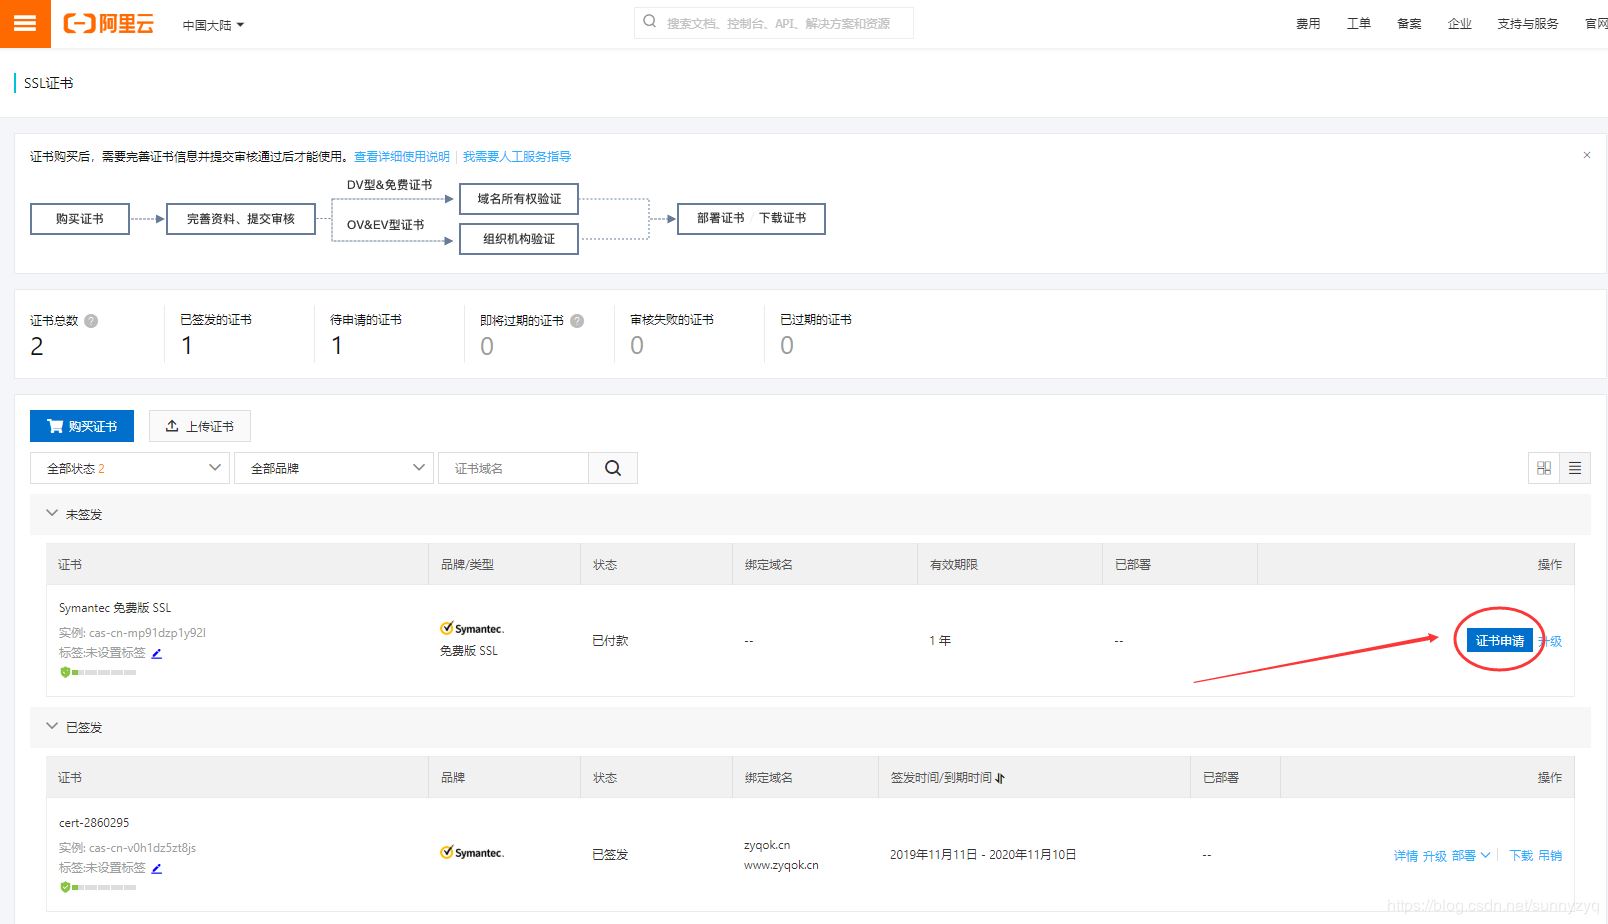Collapse the 未签发 section
The width and height of the screenshot is (1608, 924).
click(x=52, y=514)
